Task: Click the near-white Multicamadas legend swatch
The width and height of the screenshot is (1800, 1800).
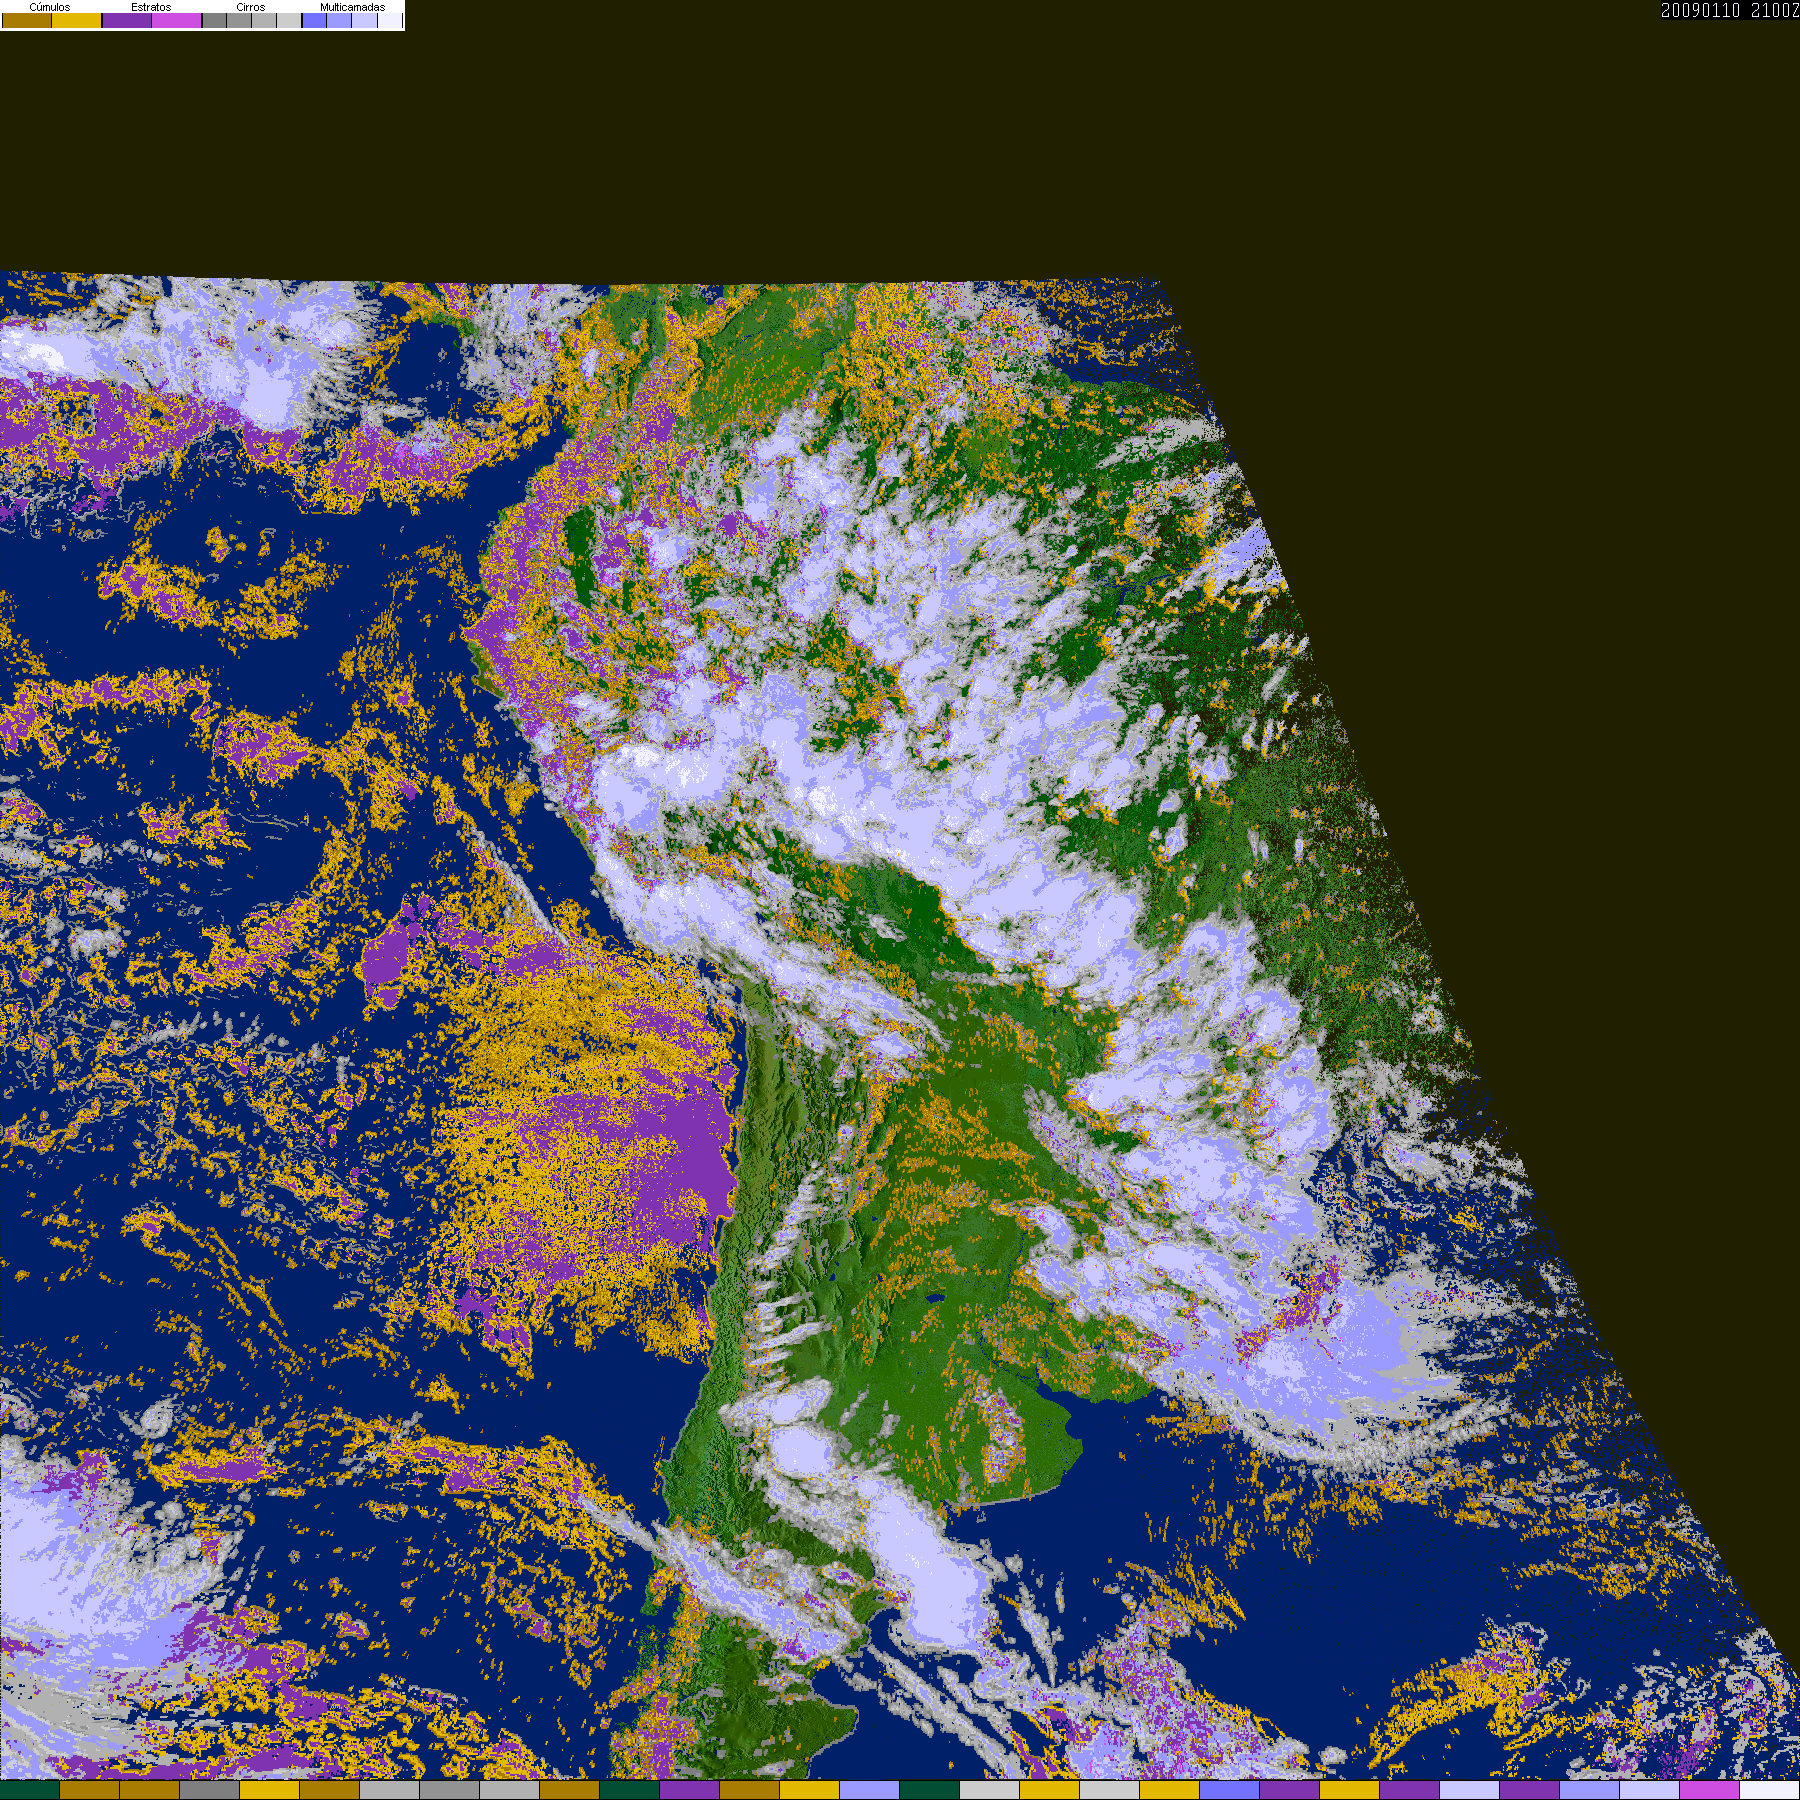Action: pyautogui.click(x=390, y=20)
